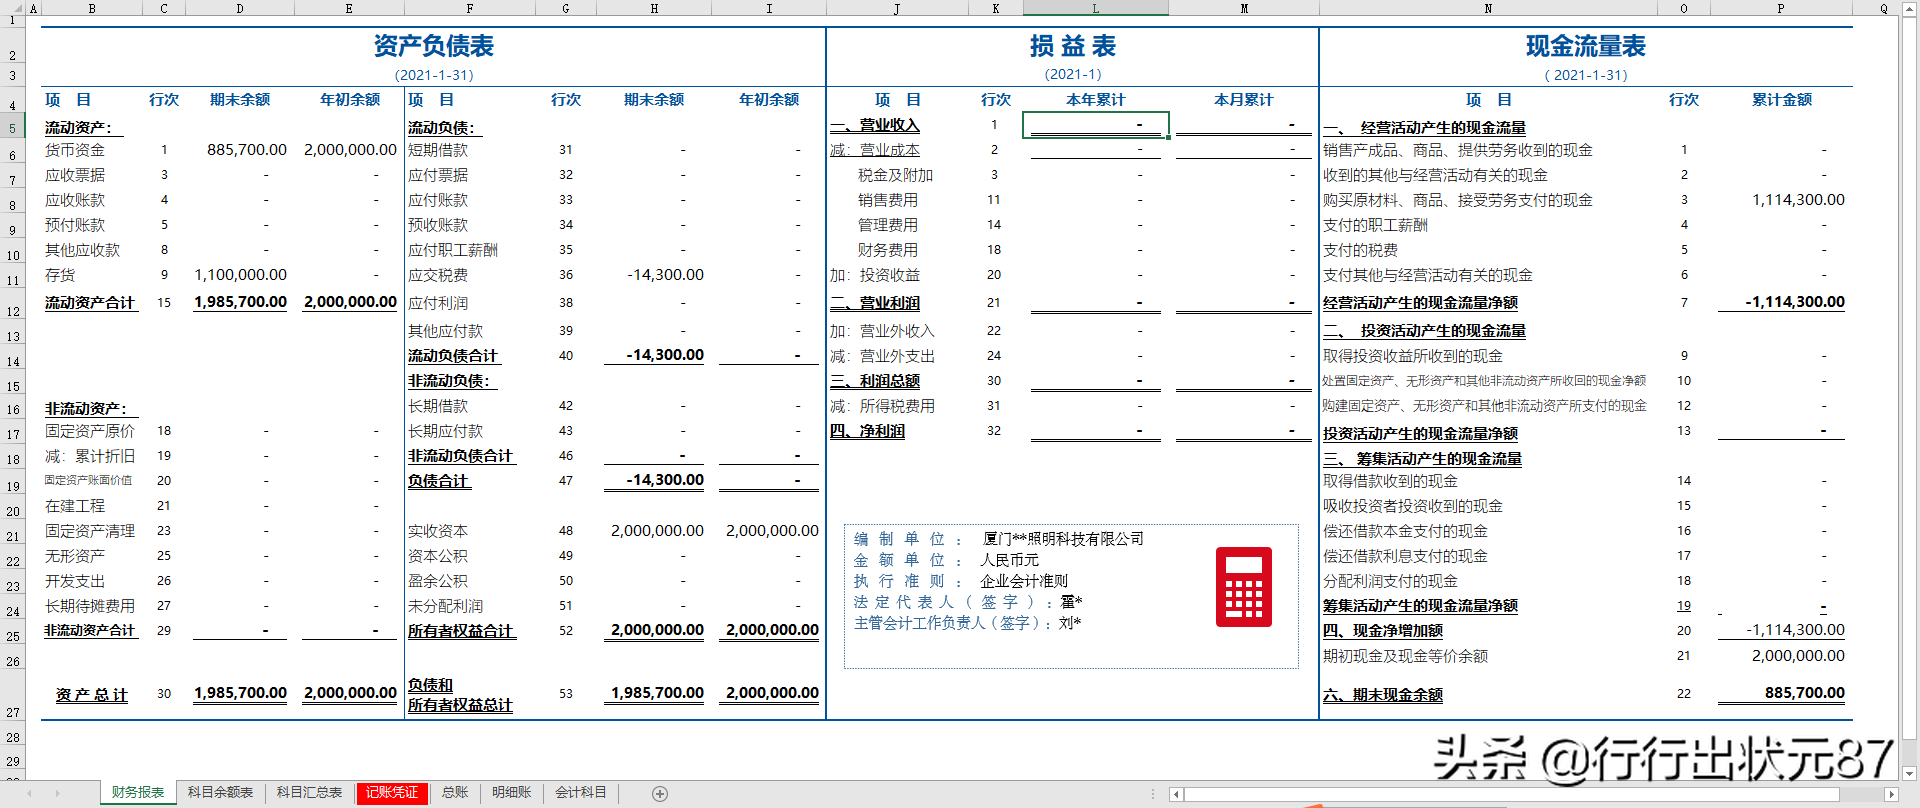Click the 管理费用 cell
Viewport: 1920px width, 808px height.
[888, 225]
